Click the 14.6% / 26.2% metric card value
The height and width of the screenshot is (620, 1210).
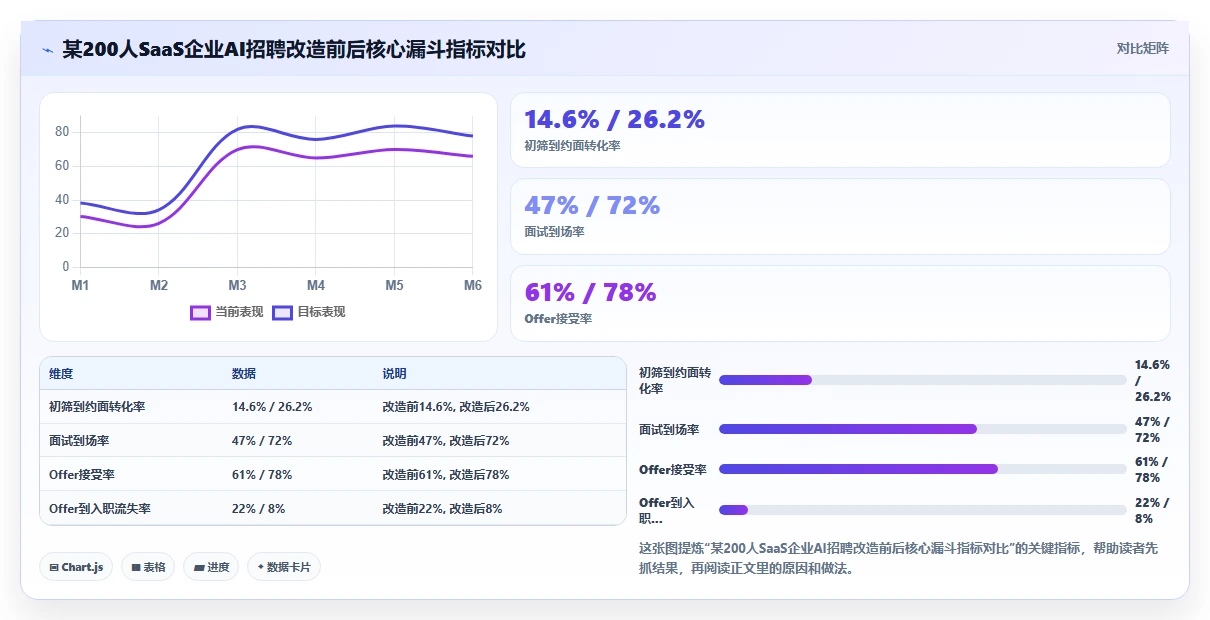tap(614, 119)
